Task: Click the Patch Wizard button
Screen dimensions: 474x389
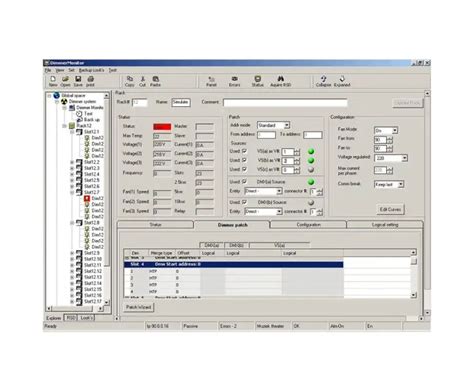Action: [x=138, y=307]
